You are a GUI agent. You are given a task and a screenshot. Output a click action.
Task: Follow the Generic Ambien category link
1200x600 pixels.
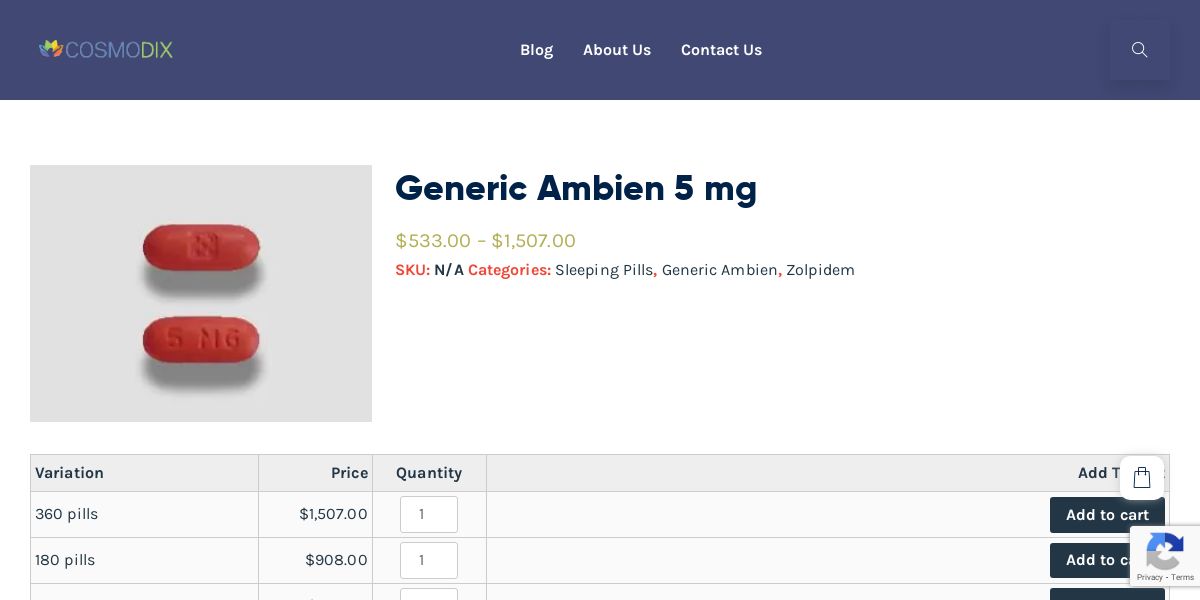coord(719,270)
